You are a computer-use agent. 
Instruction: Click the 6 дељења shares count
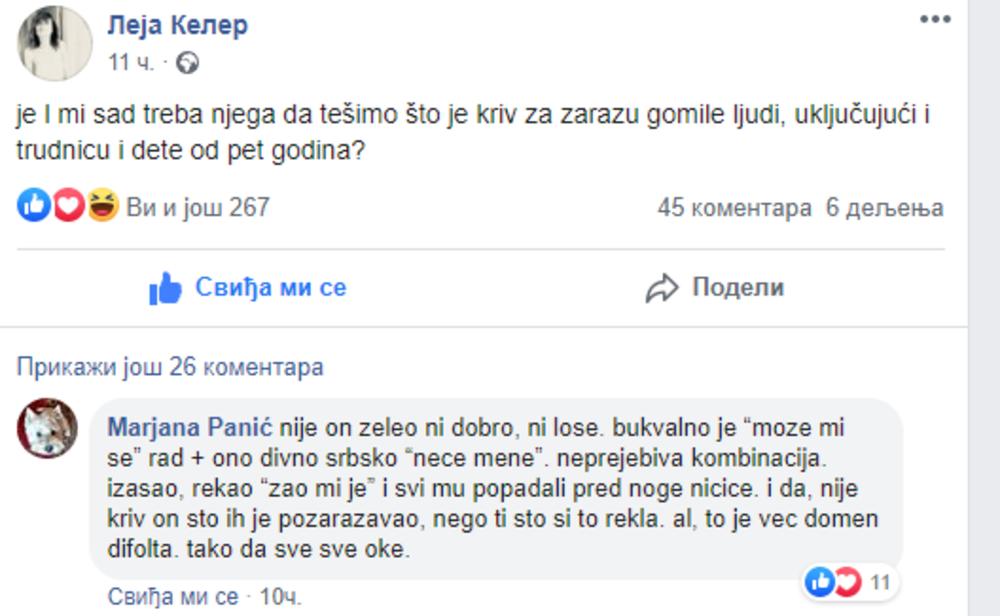click(884, 208)
